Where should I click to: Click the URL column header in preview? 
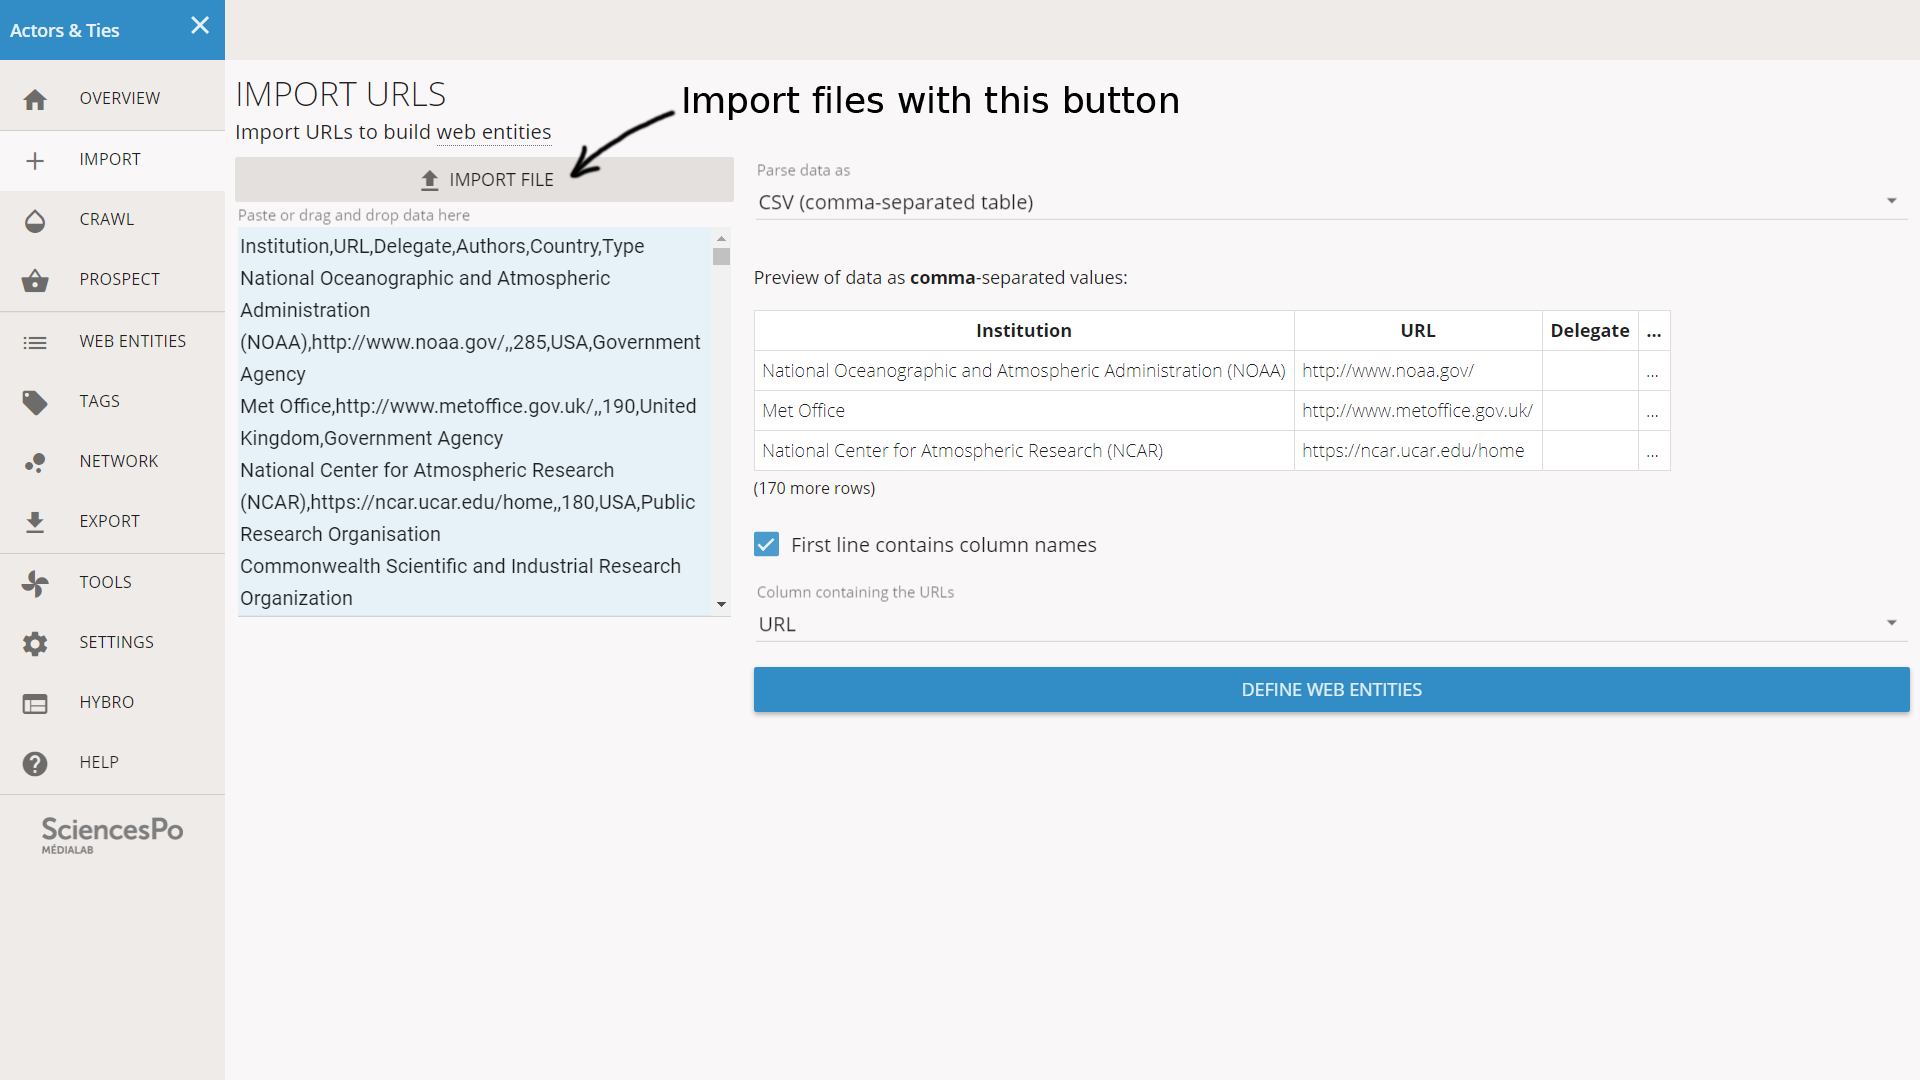pyautogui.click(x=1417, y=331)
